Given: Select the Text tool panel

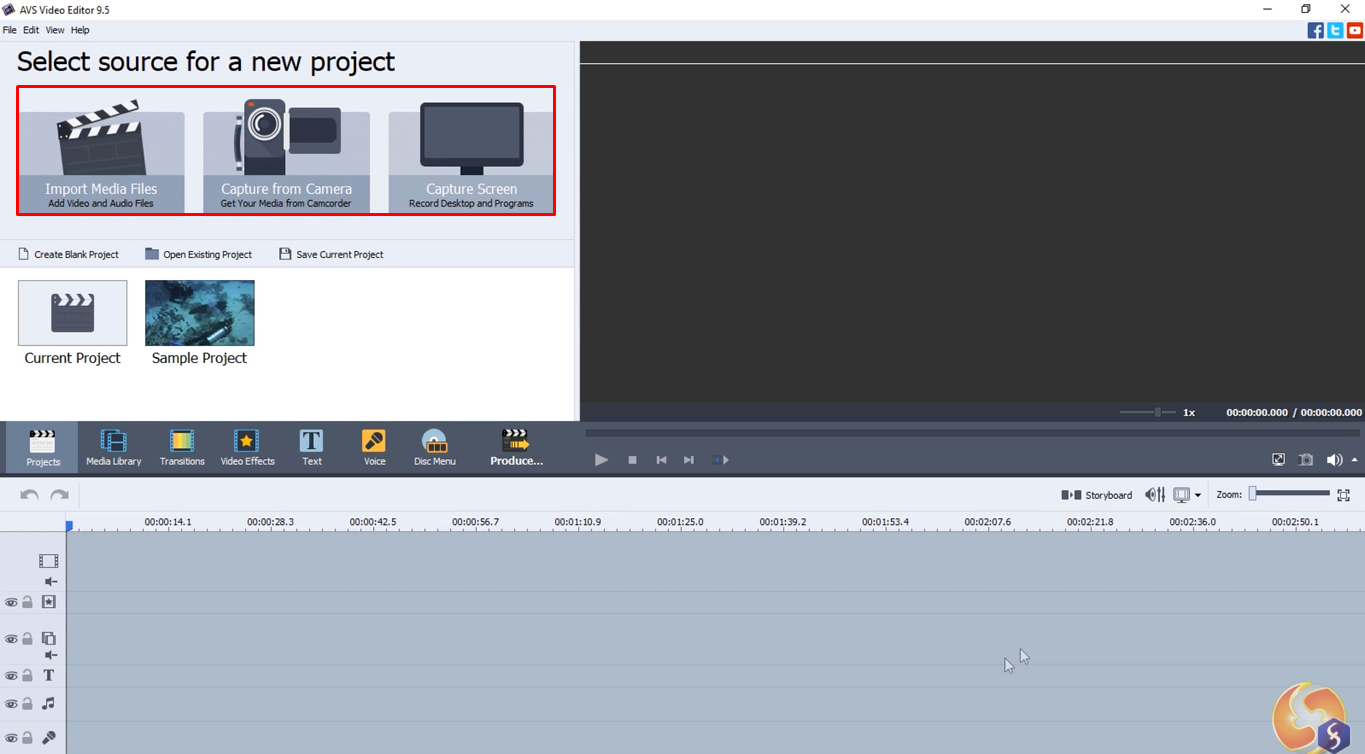Looking at the screenshot, I should 311,446.
